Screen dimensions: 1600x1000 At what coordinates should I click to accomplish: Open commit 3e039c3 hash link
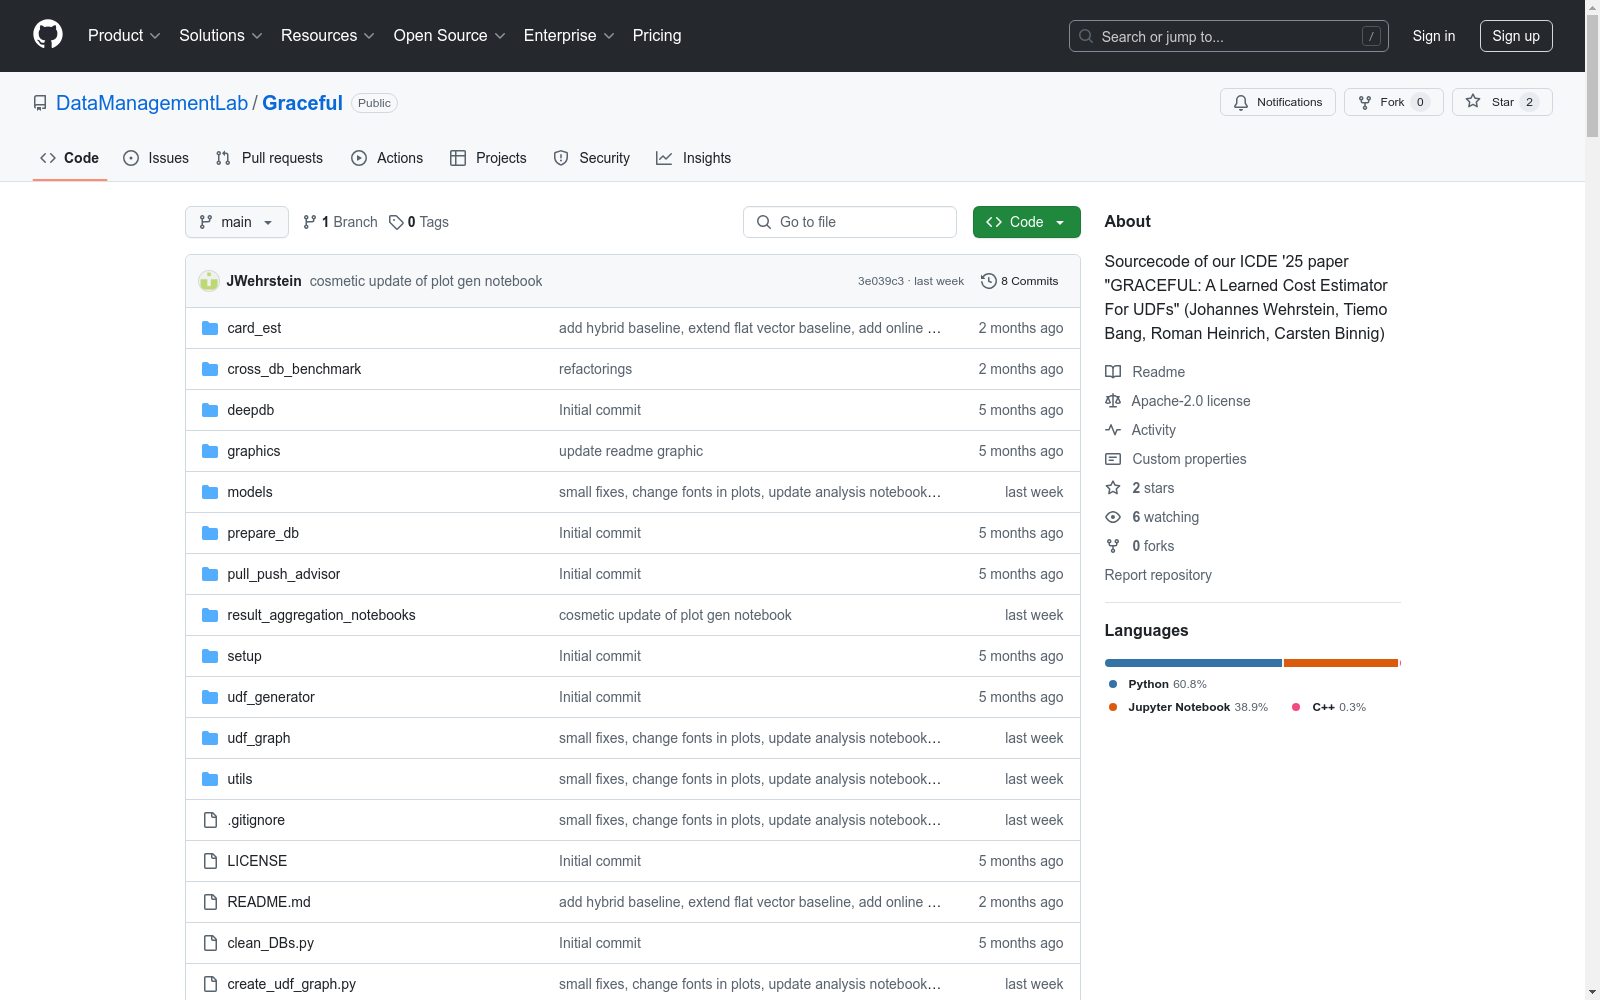(x=880, y=281)
